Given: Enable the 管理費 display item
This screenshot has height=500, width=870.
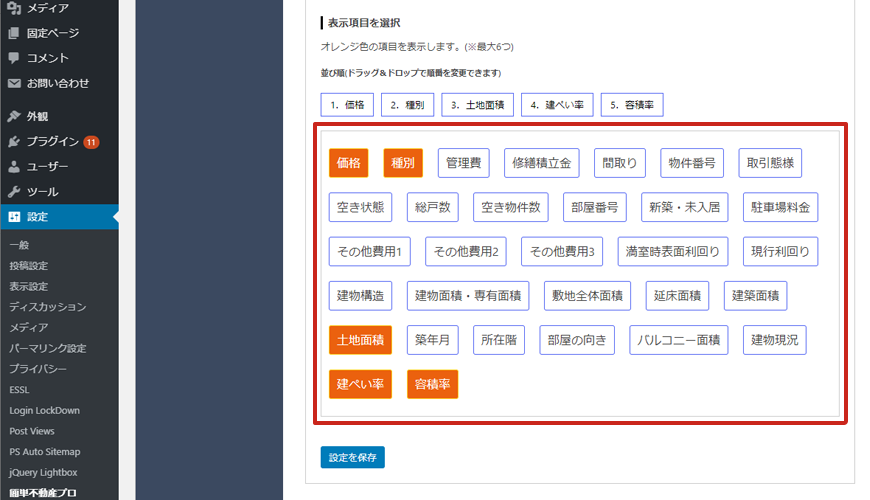Looking at the screenshot, I should click(464, 163).
